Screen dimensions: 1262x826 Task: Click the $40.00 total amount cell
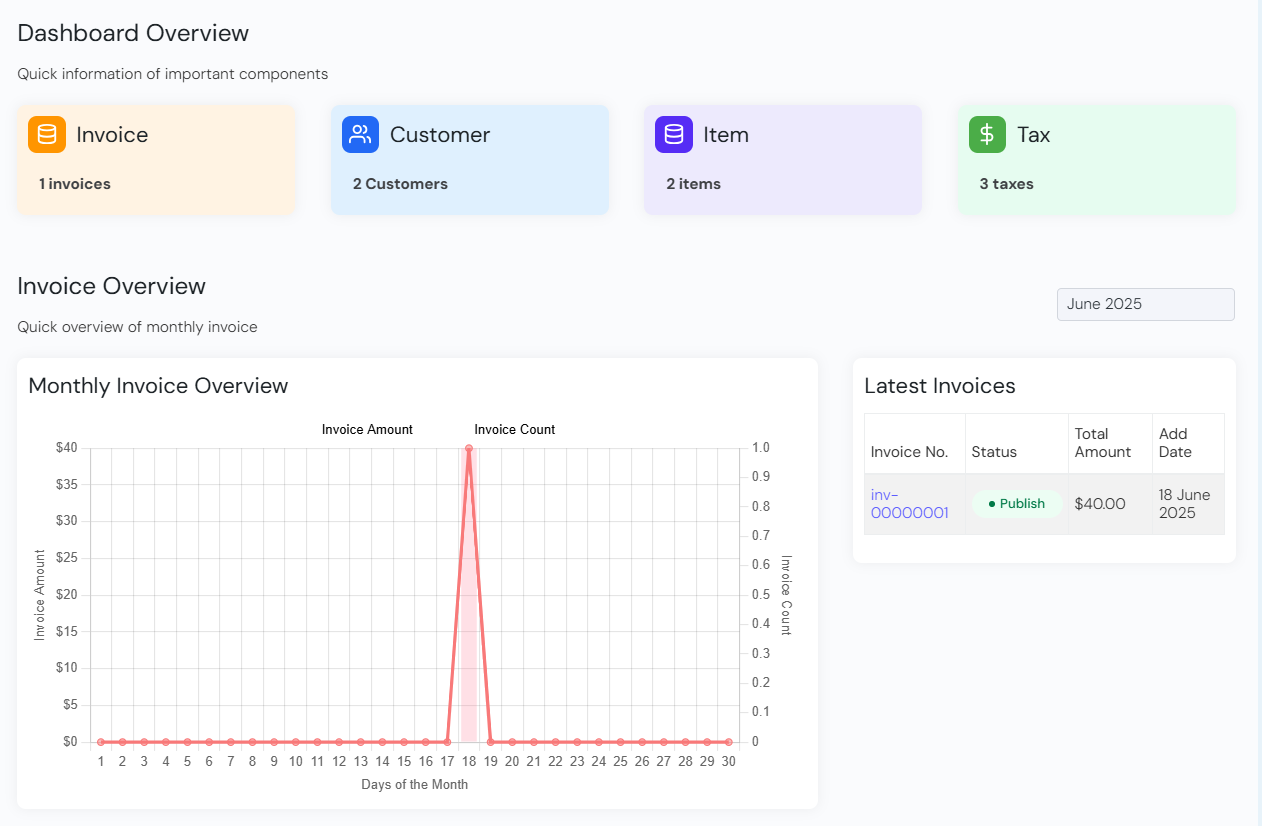pyautogui.click(x=1100, y=504)
